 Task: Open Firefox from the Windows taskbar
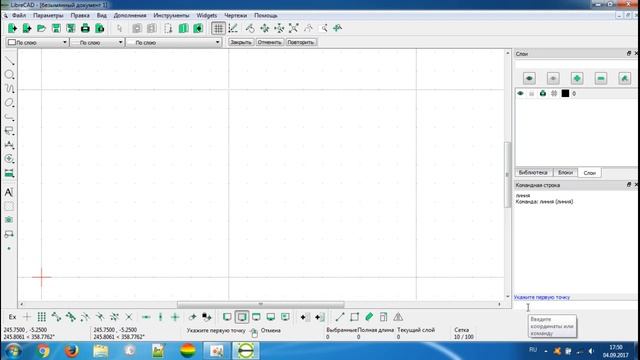coord(71,351)
